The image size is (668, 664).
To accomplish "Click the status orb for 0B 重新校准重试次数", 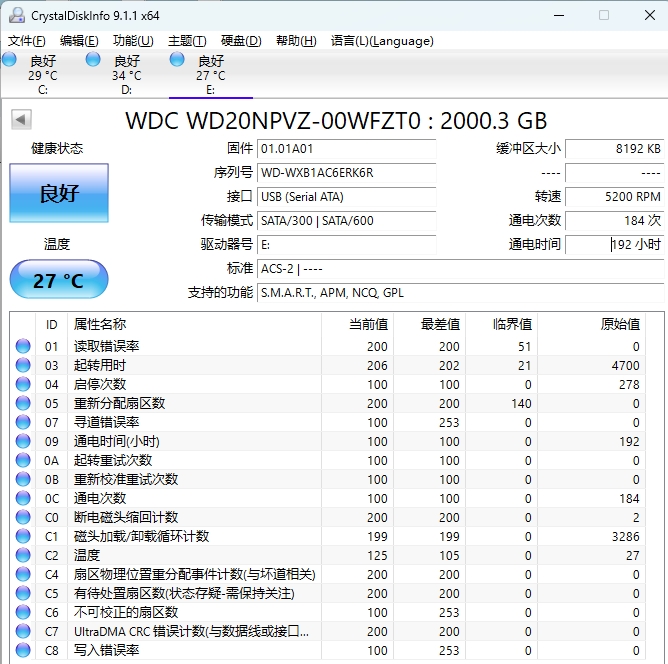I will (23, 479).
